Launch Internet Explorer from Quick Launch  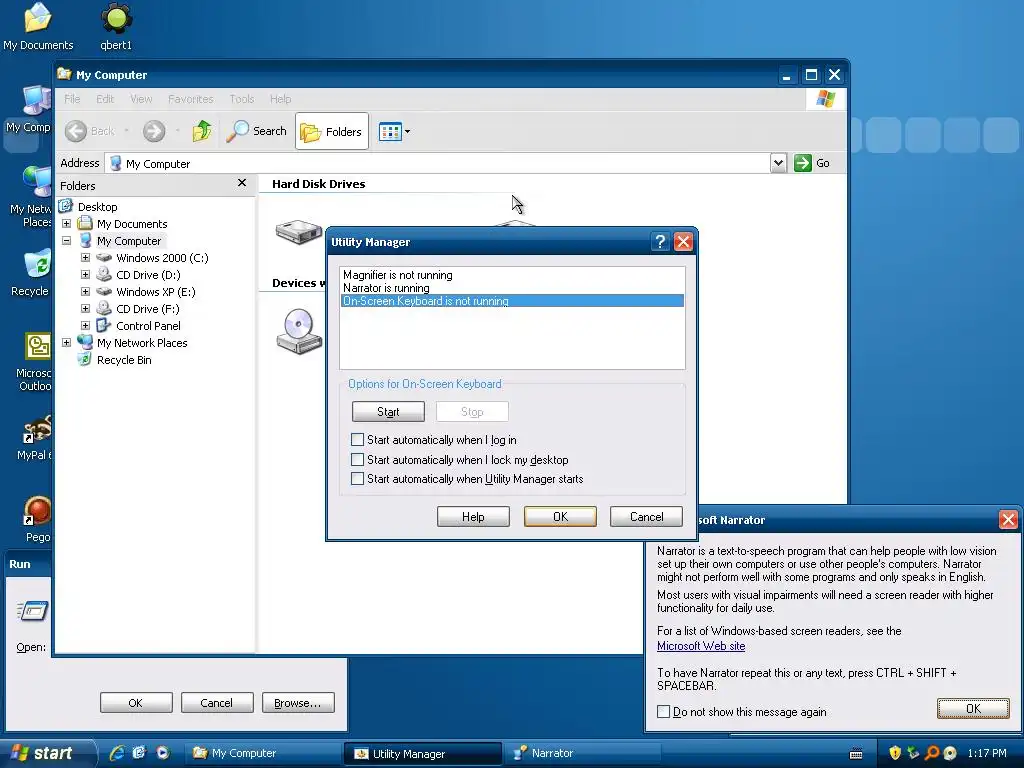tap(117, 753)
